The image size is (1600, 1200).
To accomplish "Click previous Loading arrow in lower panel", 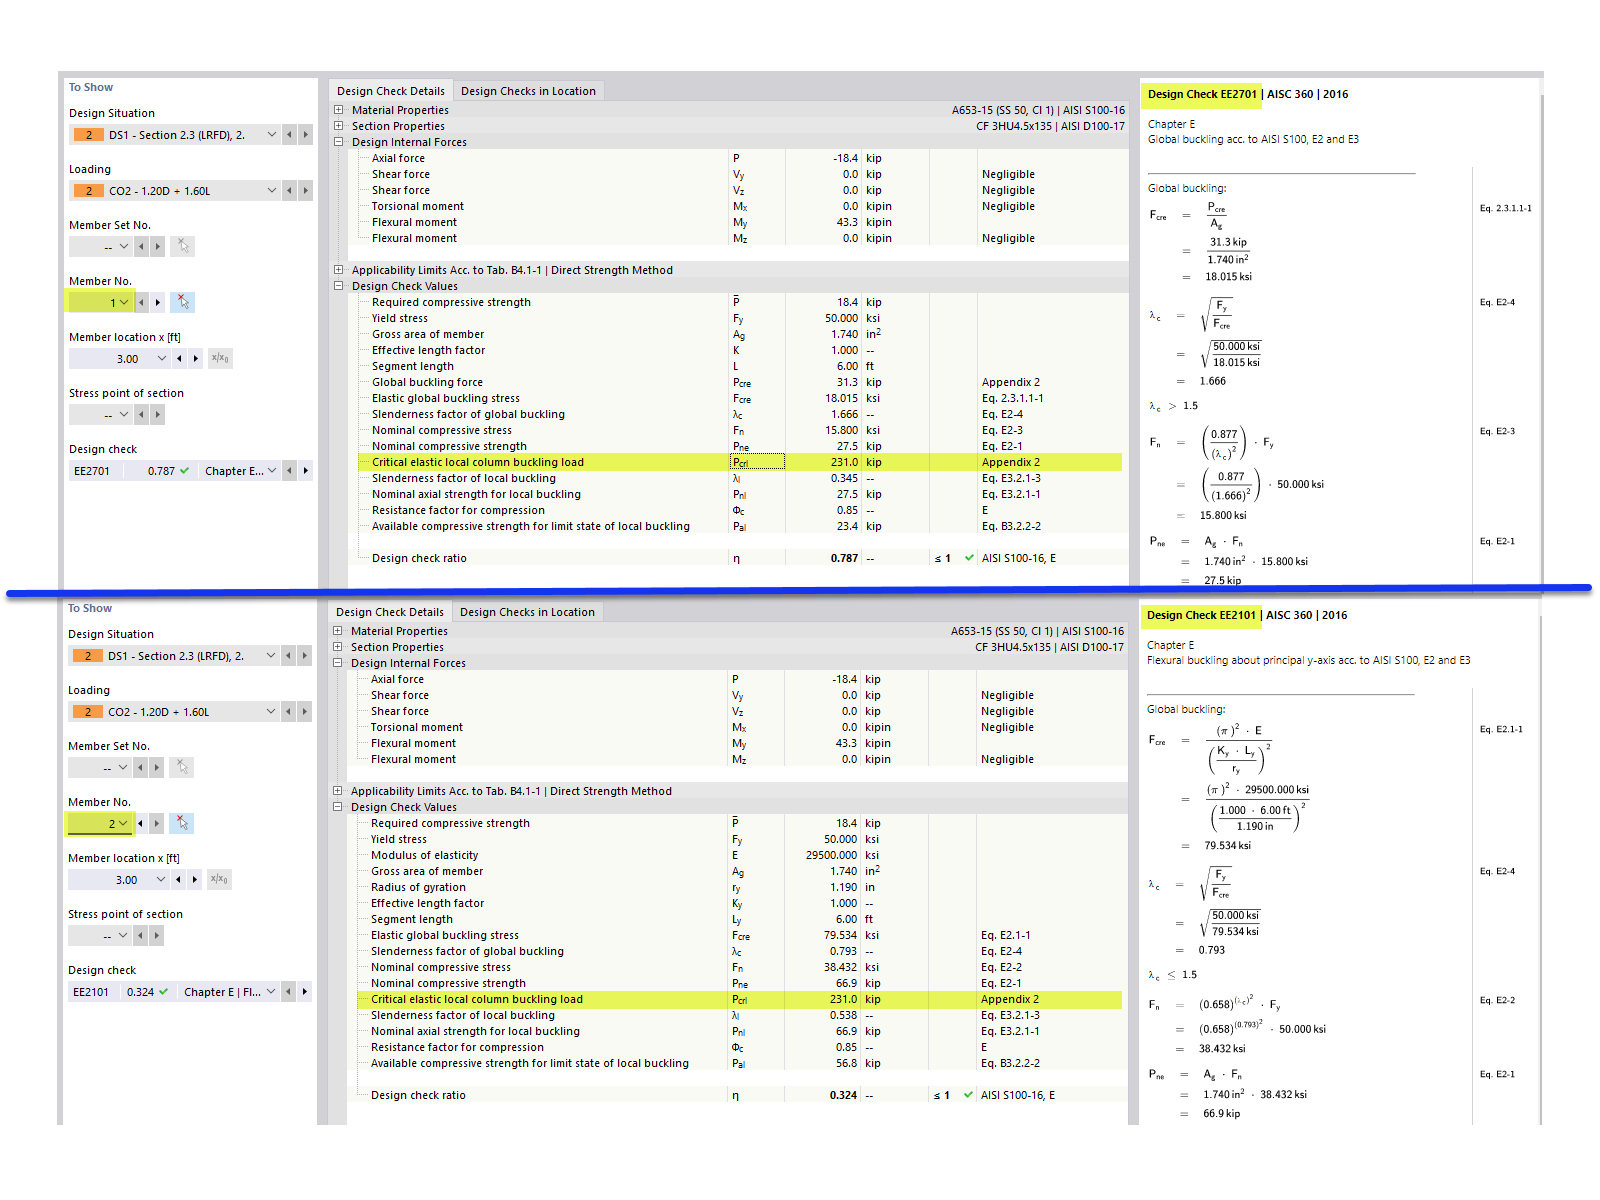I will (x=289, y=711).
